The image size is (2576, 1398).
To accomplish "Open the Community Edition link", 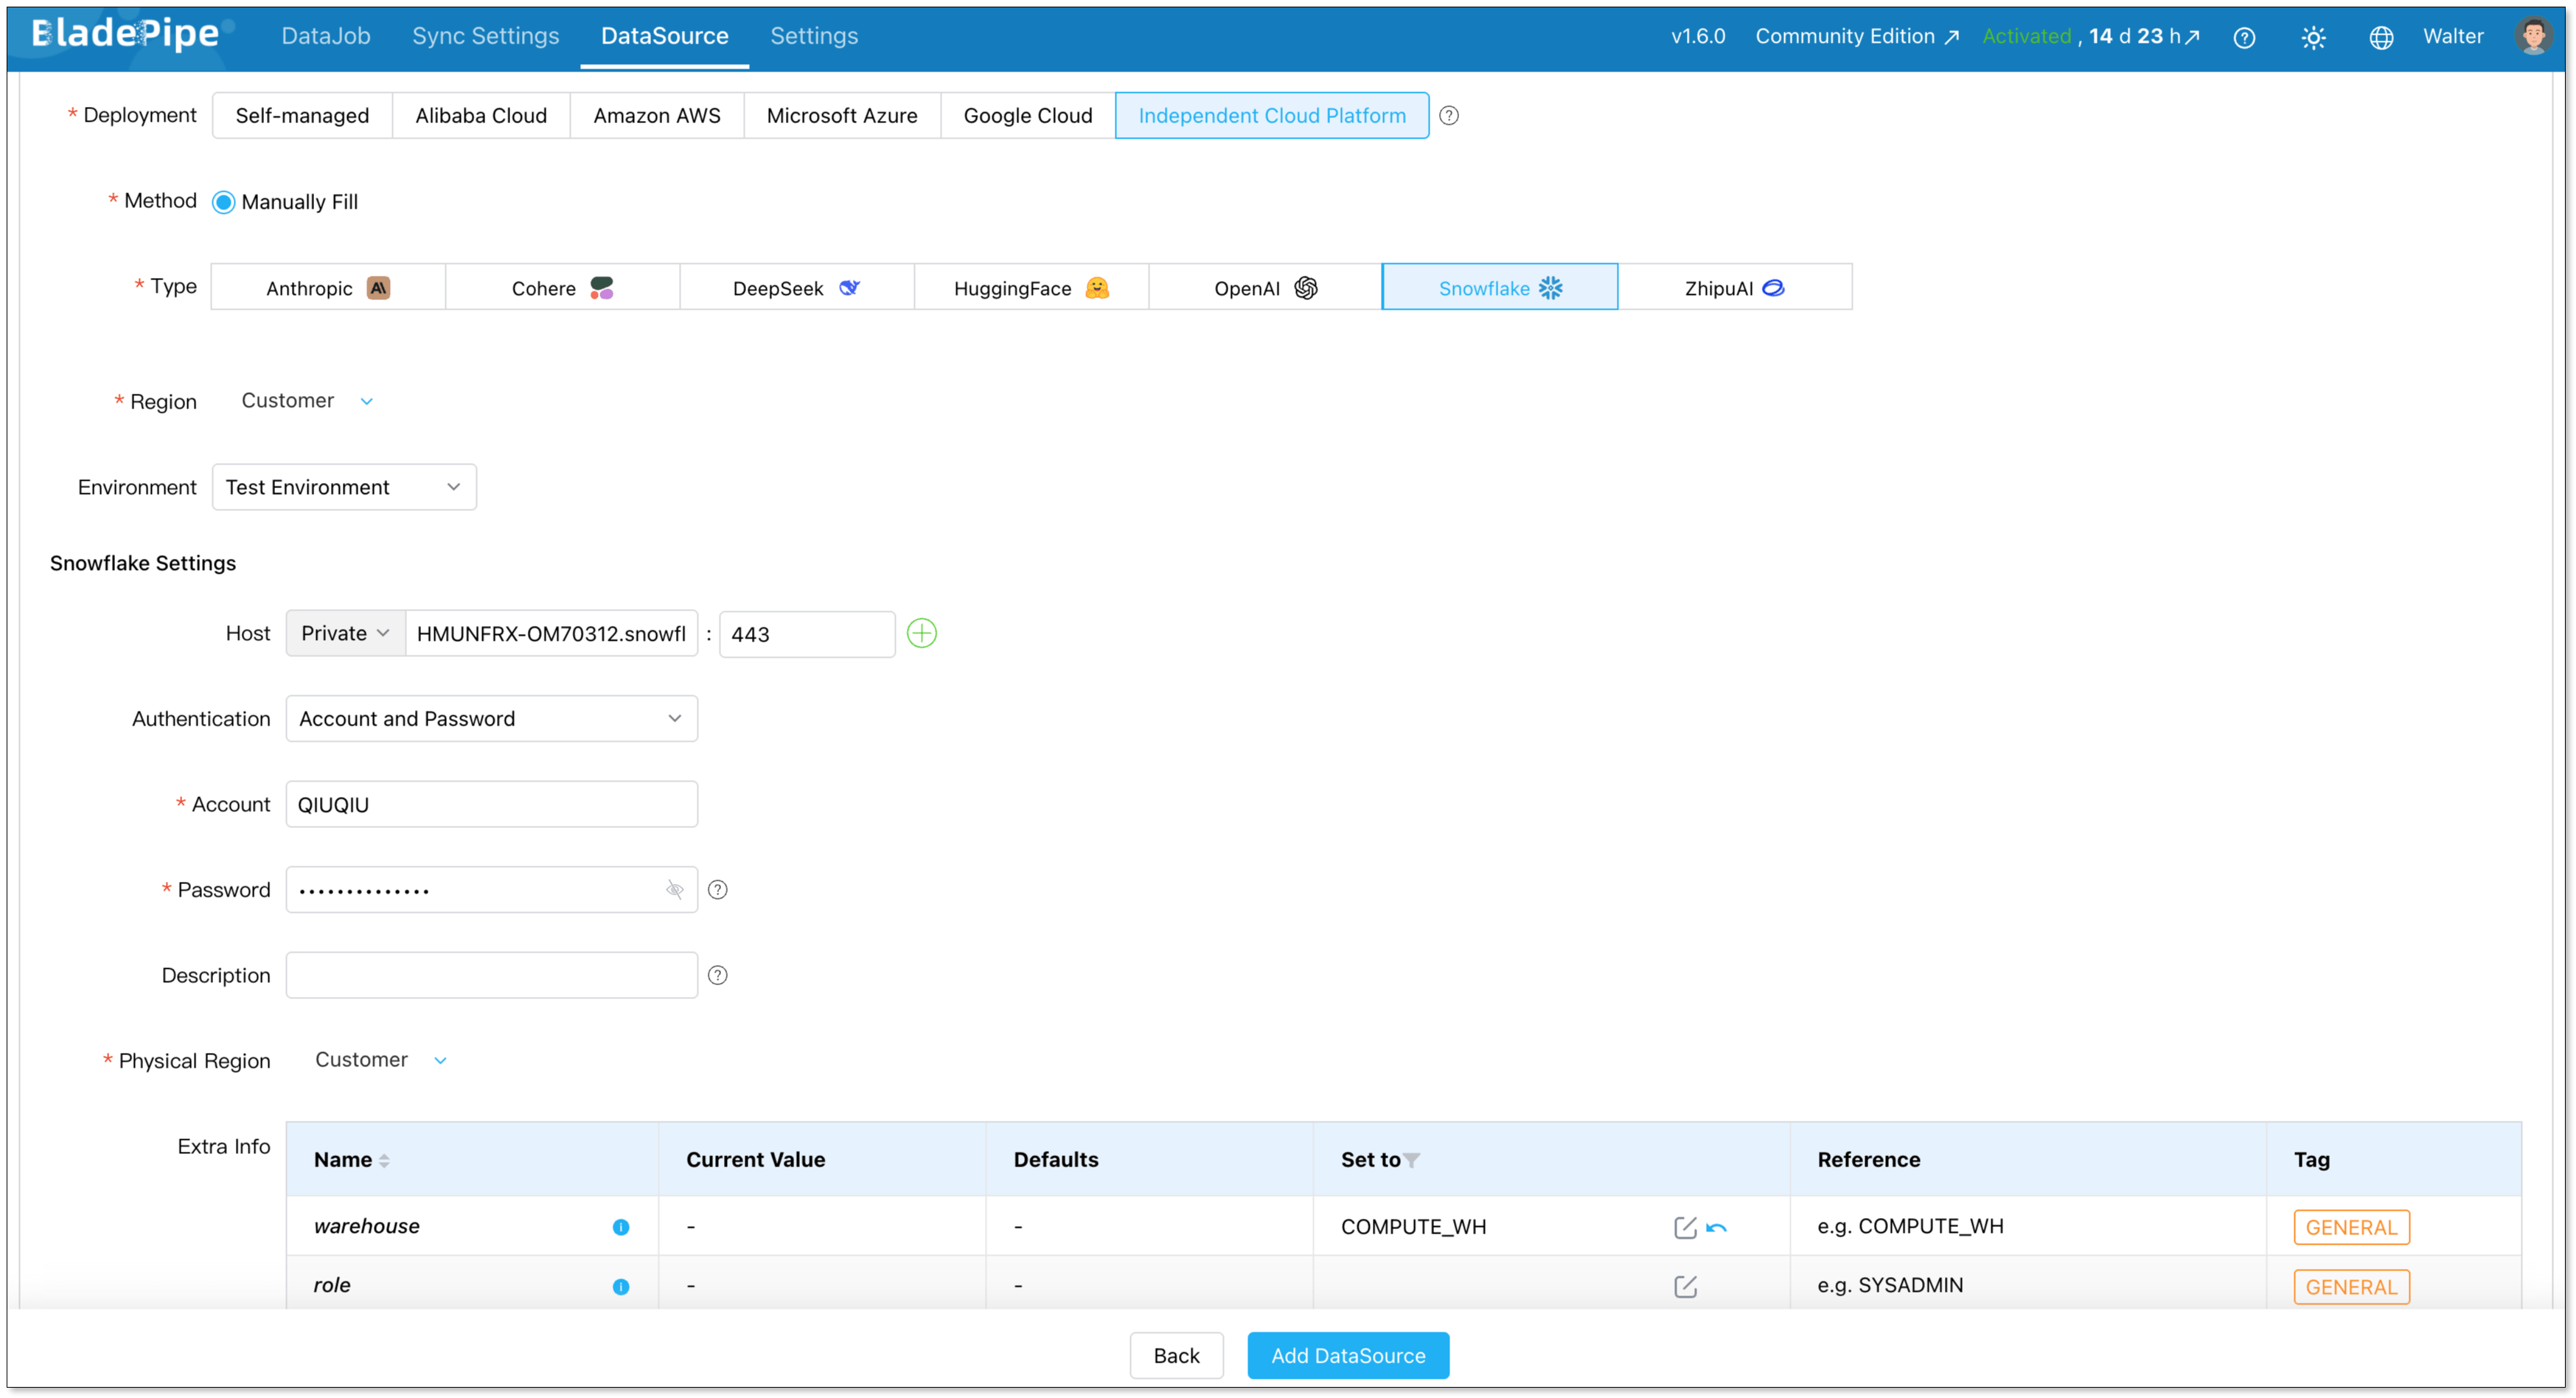I will pyautogui.click(x=1857, y=36).
